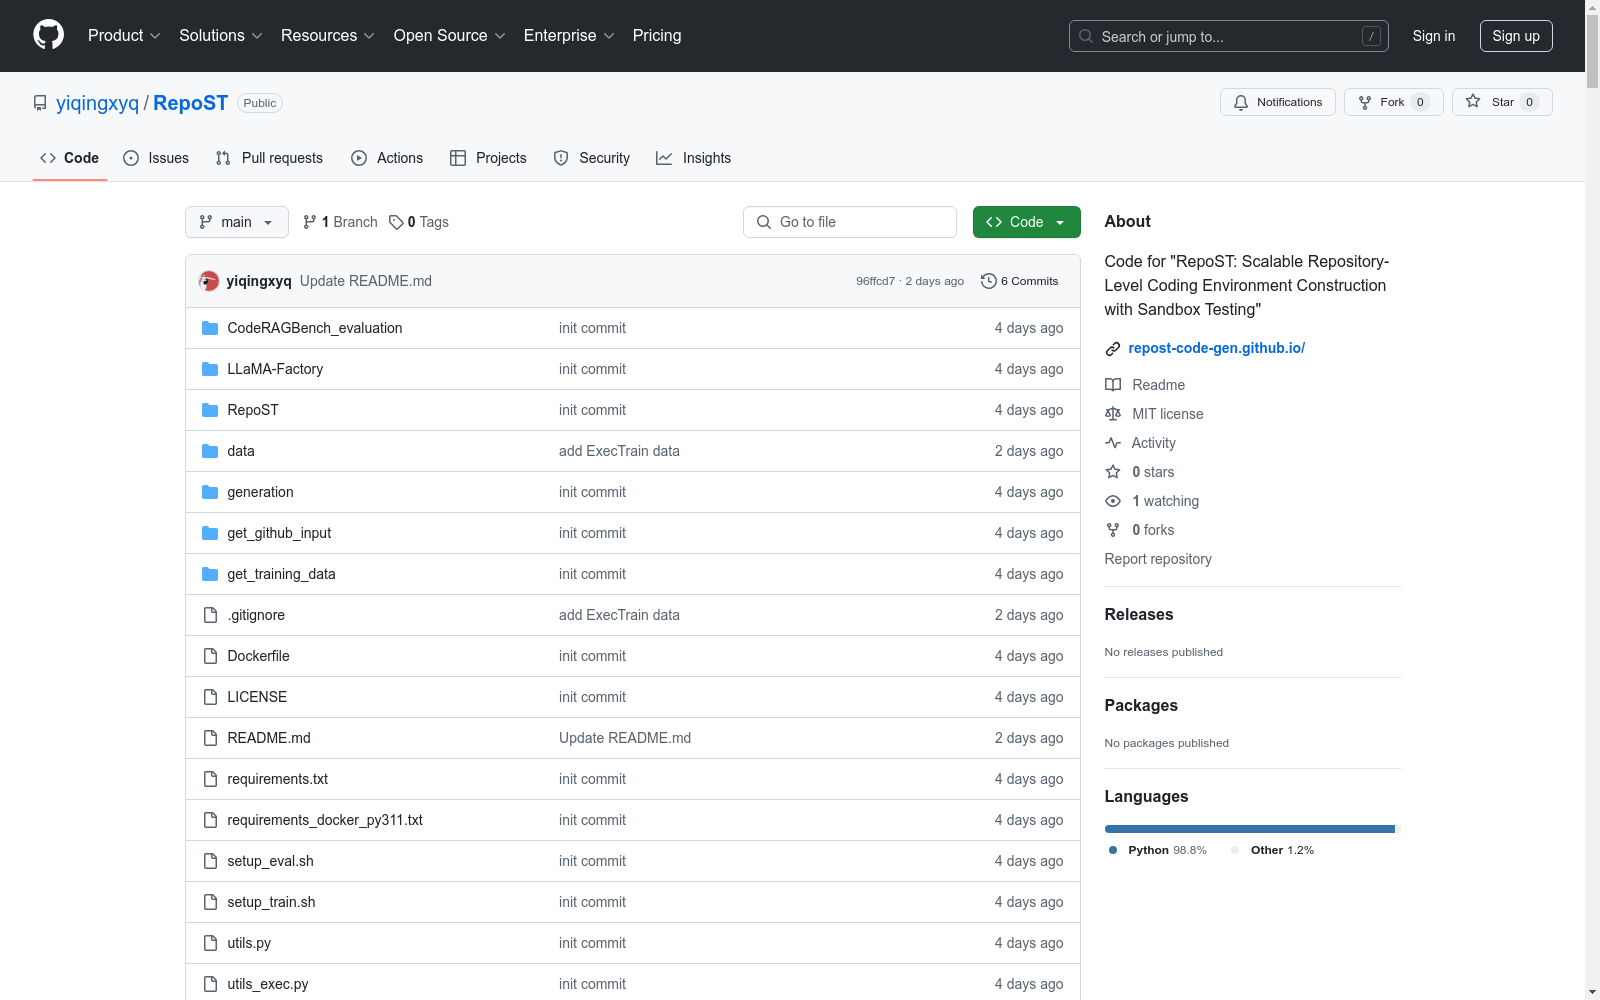The image size is (1600, 1000).
Task: Click the get_github_input folder icon
Action: click(210, 533)
